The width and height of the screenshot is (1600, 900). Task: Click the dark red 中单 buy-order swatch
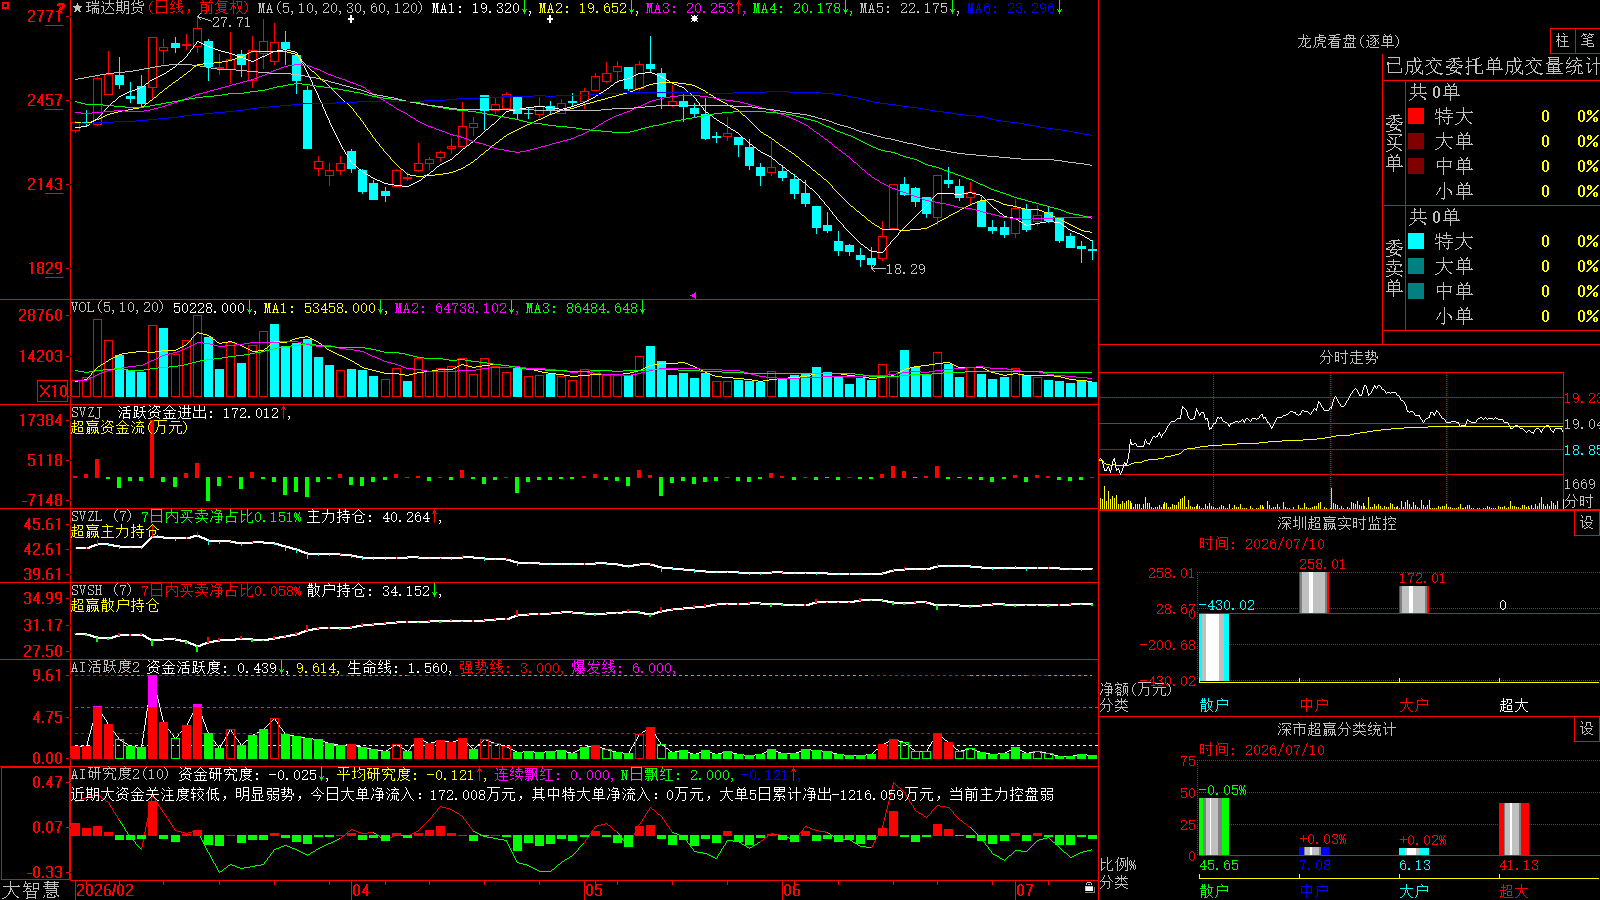1416,166
